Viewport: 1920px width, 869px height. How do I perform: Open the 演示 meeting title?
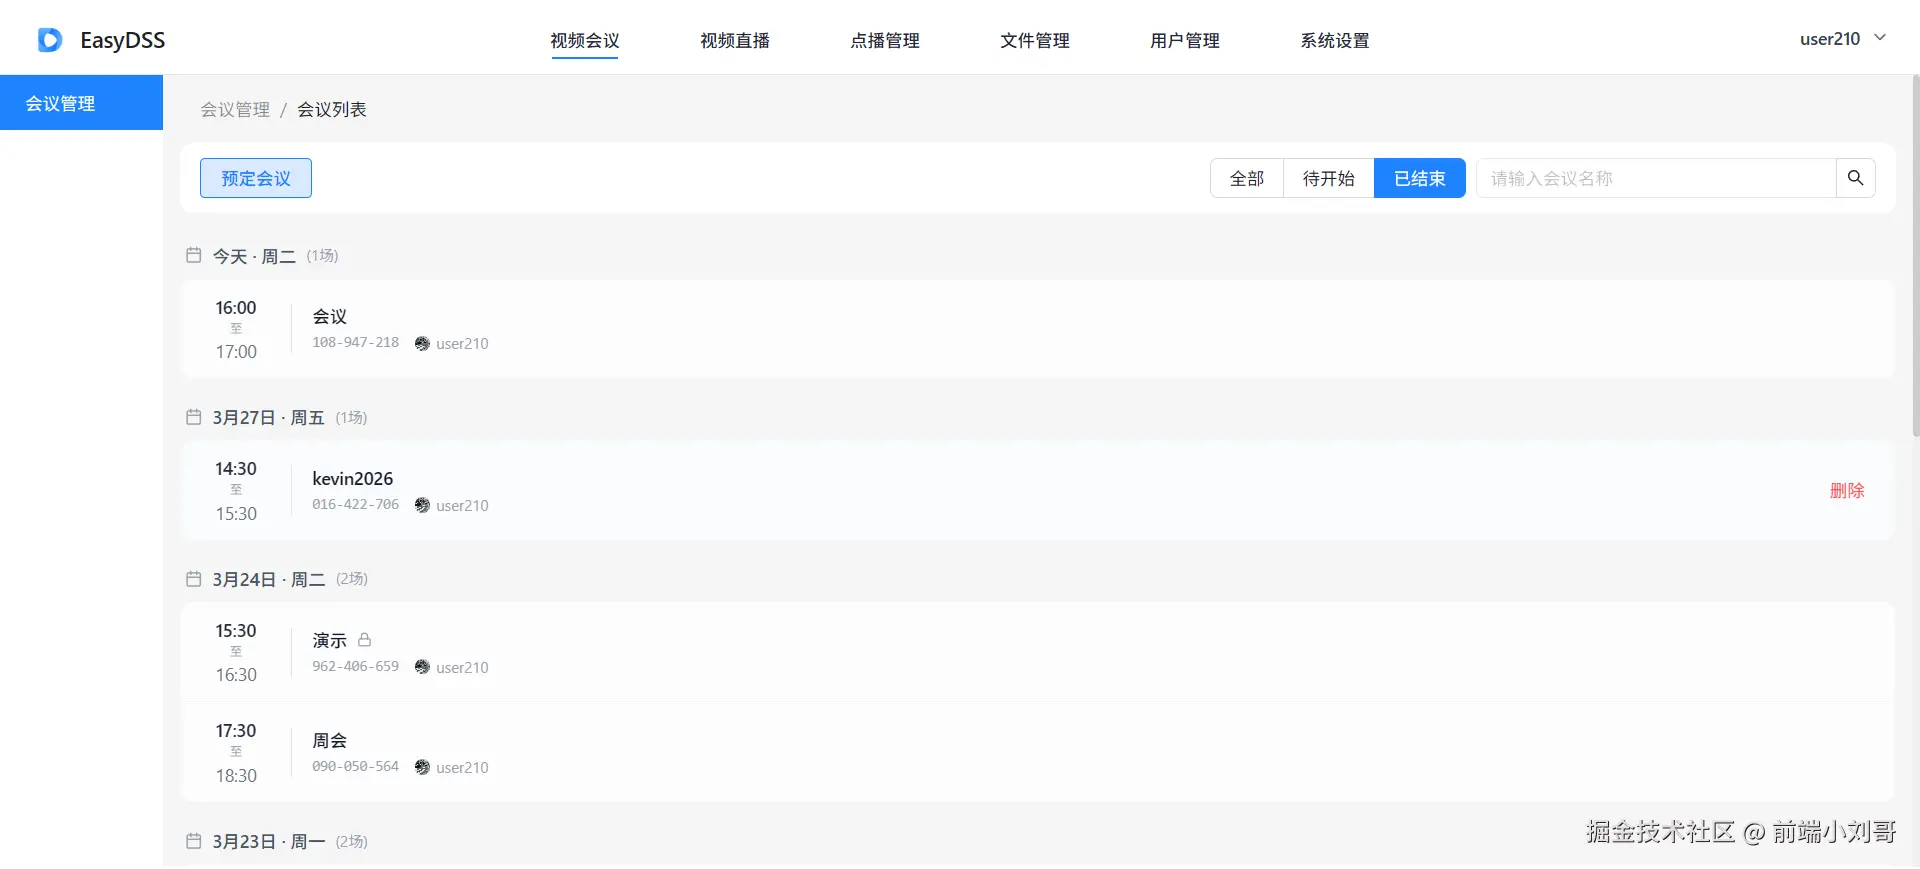330,640
